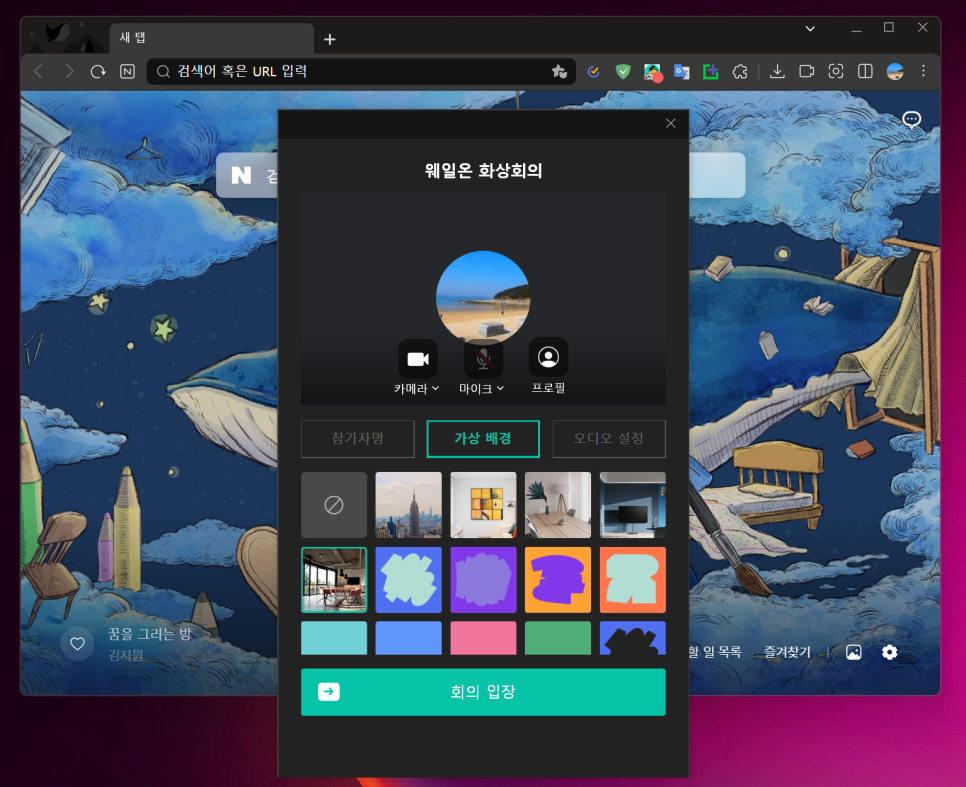Toggle the camera button in meeting preview
The width and height of the screenshot is (966, 787).
point(418,358)
